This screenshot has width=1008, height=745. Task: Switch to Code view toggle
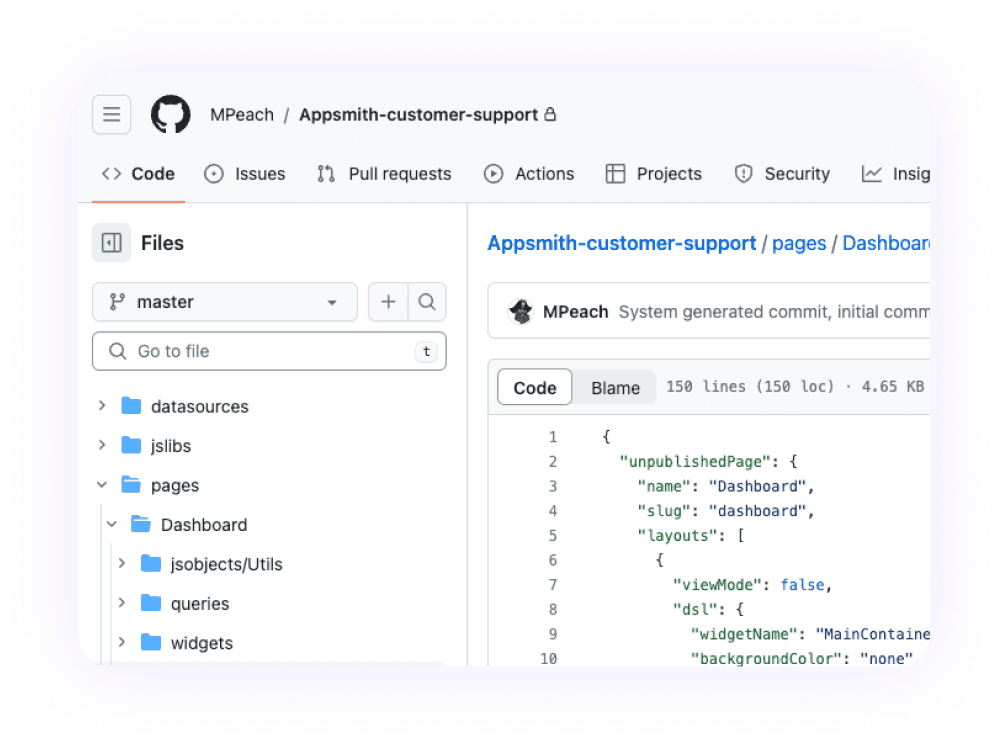point(534,388)
